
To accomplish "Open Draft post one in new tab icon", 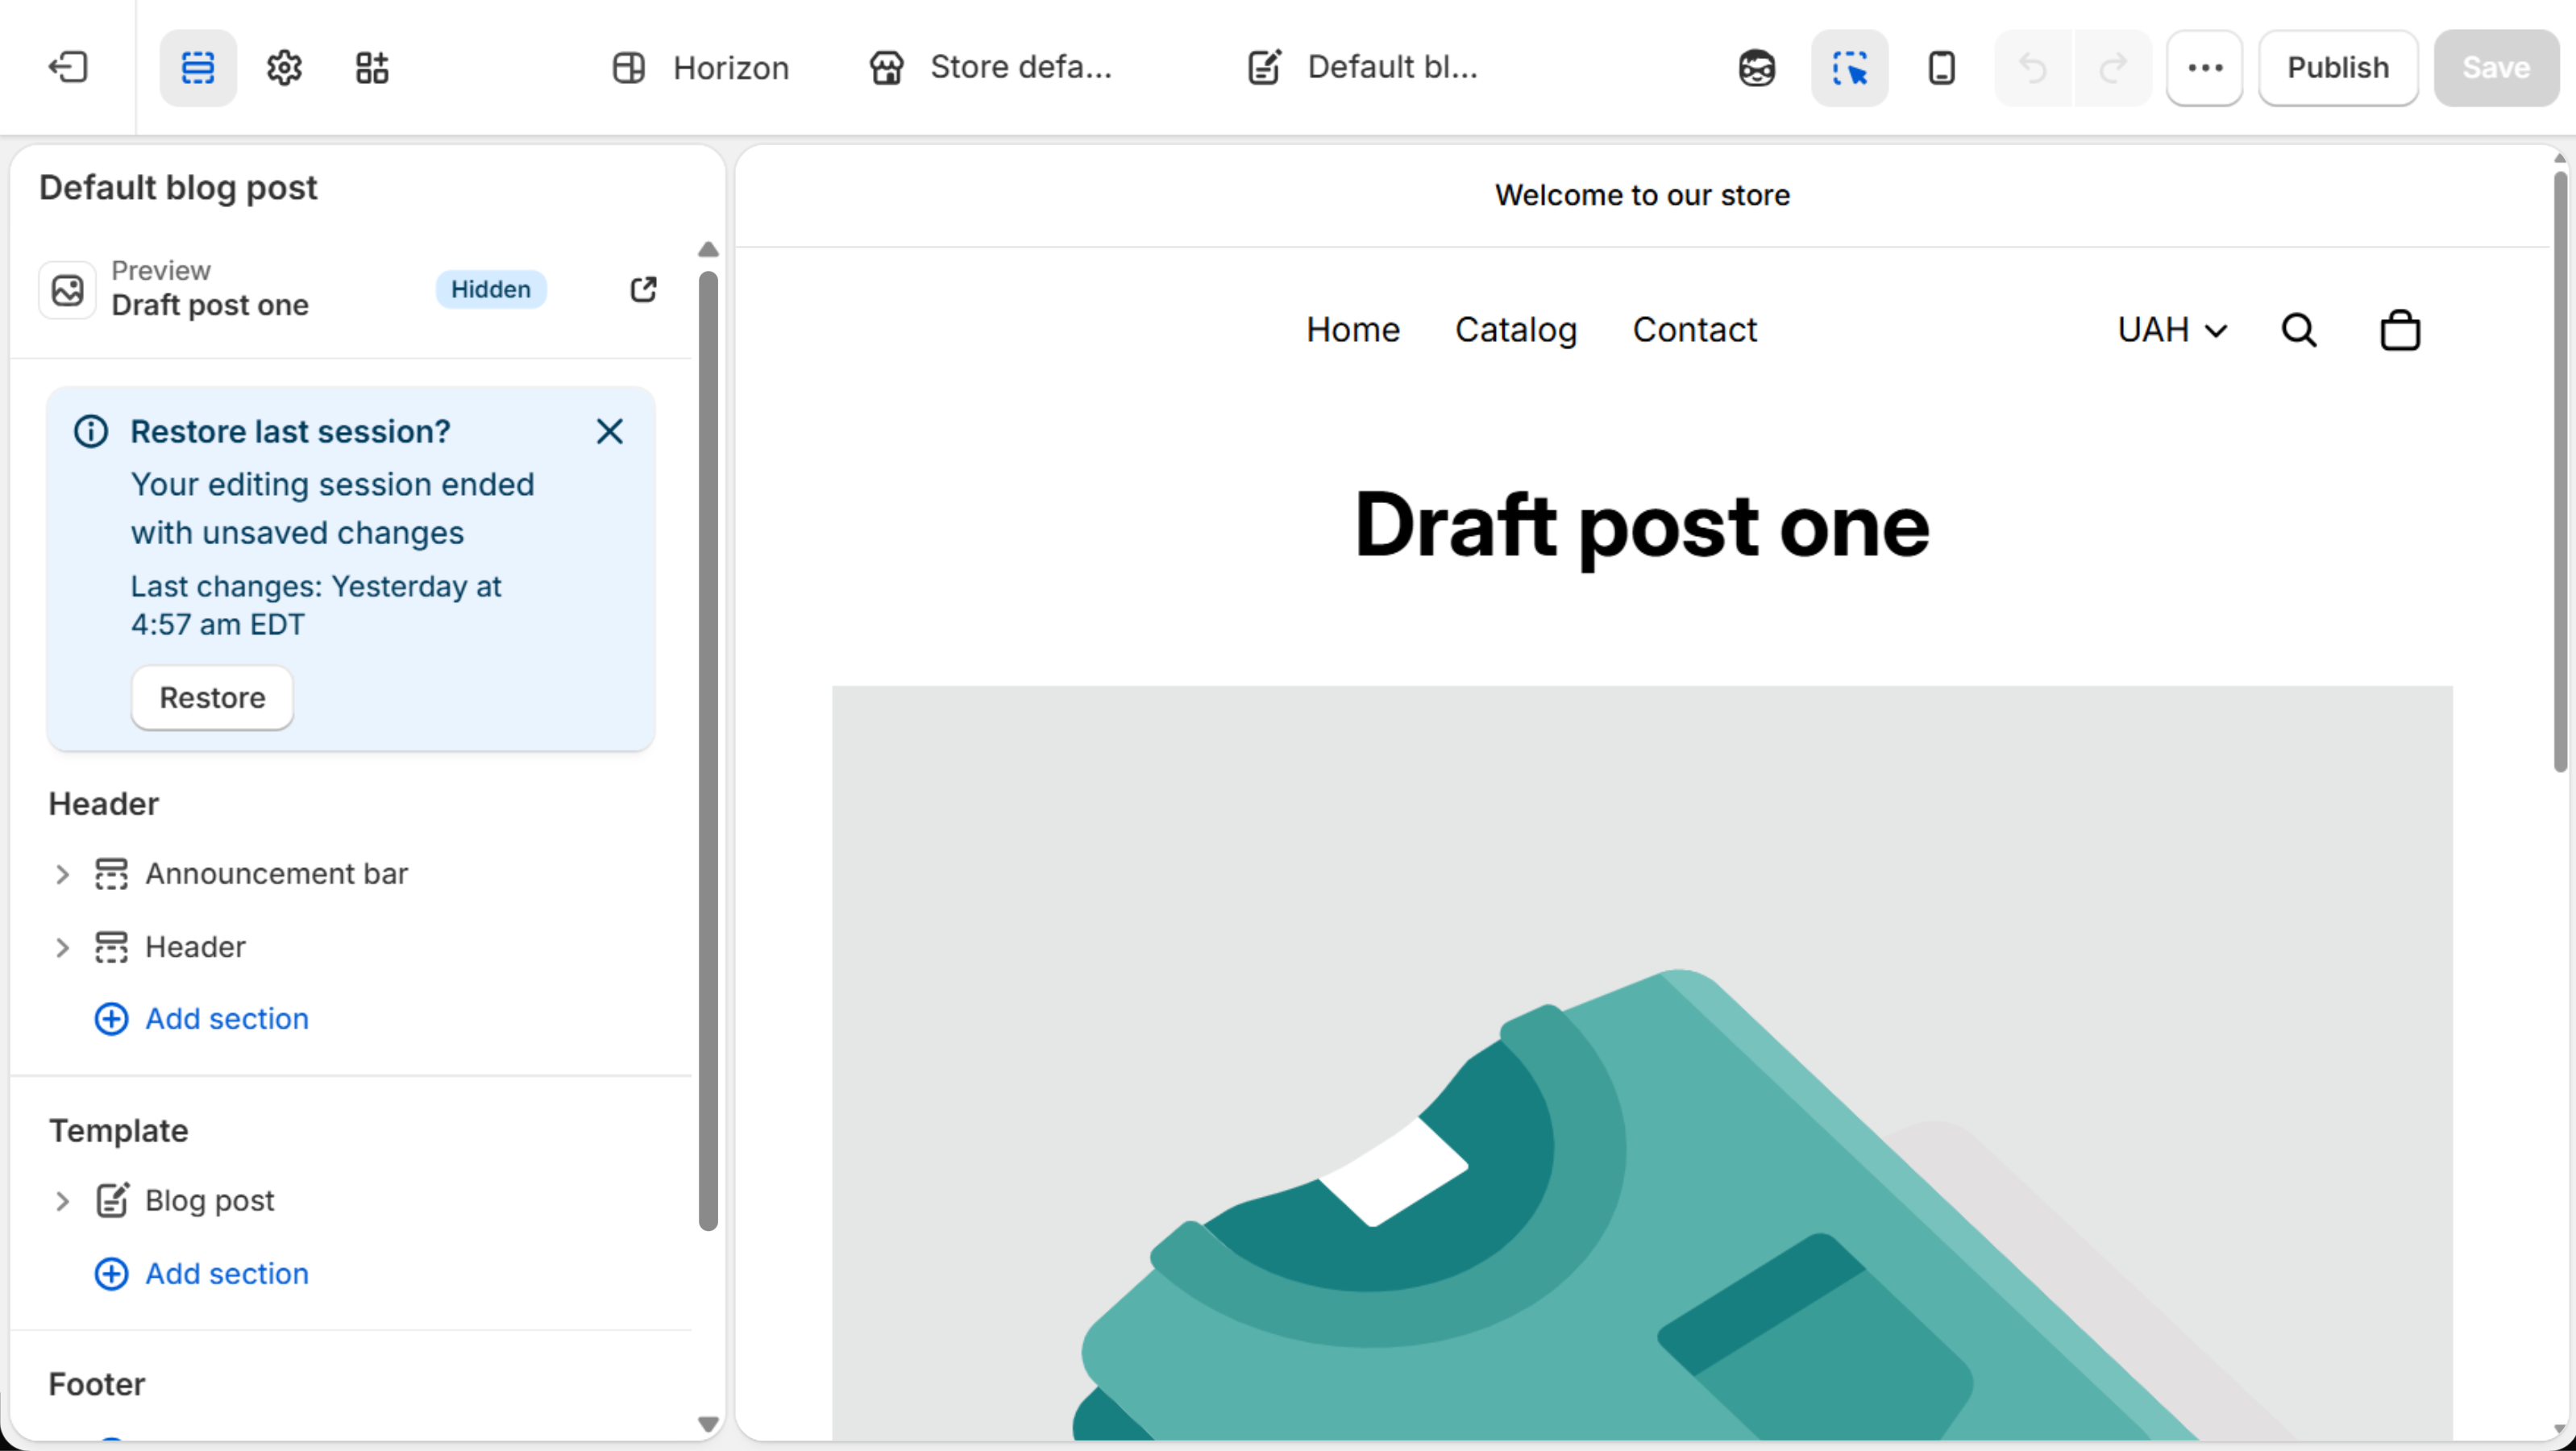I will click(x=643, y=289).
